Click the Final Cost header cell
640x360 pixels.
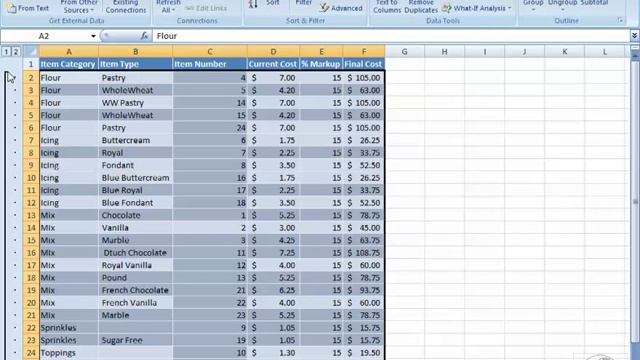point(364,64)
